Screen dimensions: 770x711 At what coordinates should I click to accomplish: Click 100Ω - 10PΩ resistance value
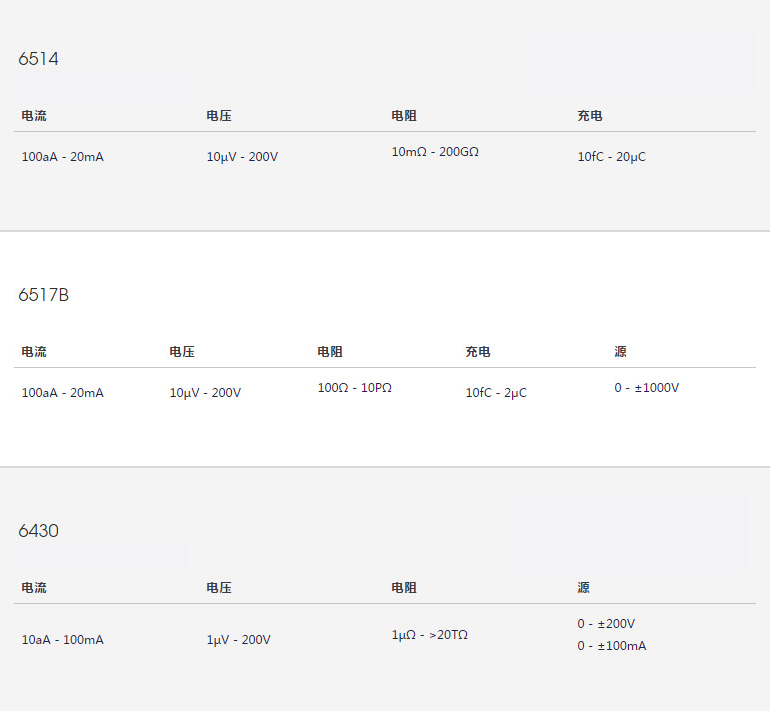point(355,388)
